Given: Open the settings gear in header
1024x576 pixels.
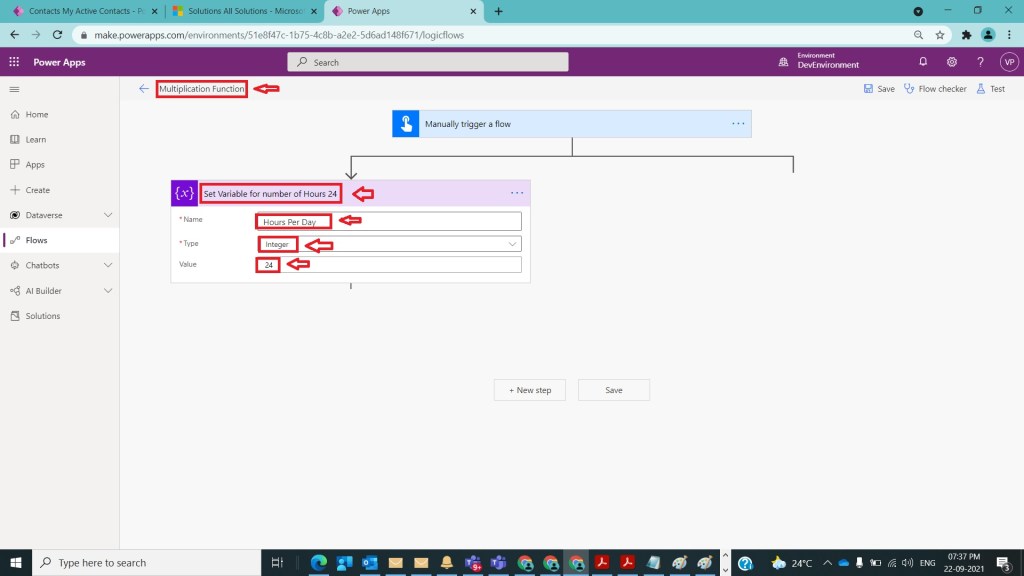Looking at the screenshot, I should [x=952, y=62].
